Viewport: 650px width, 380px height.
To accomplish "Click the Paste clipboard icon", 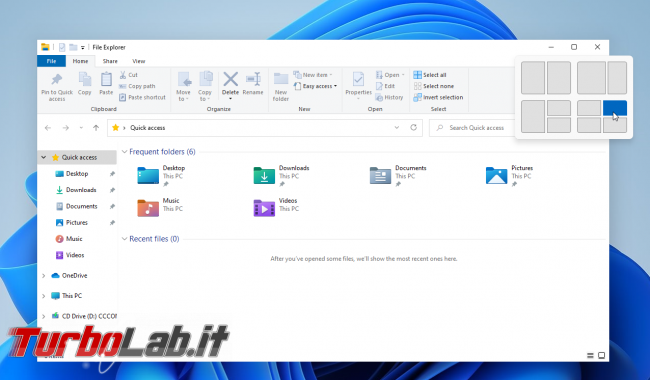I will click(106, 79).
